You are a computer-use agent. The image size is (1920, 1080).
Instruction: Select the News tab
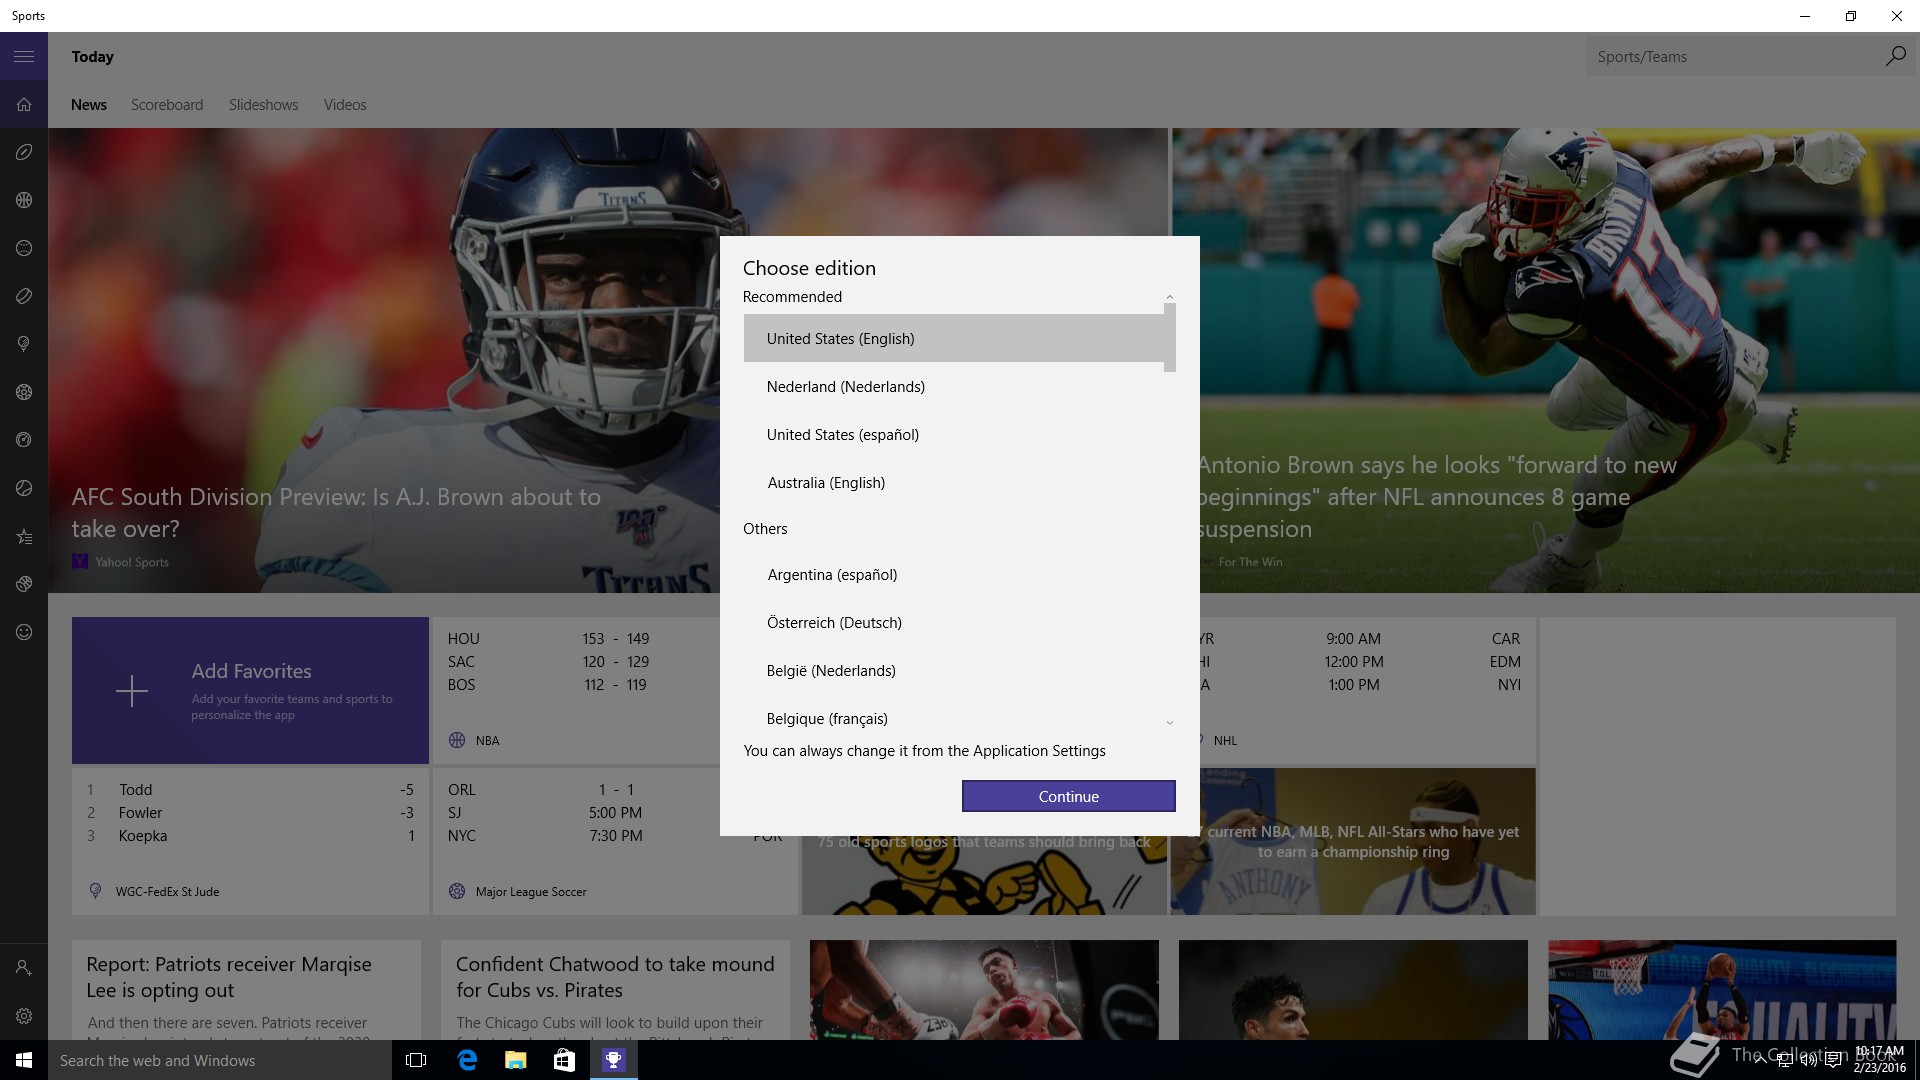coord(89,105)
